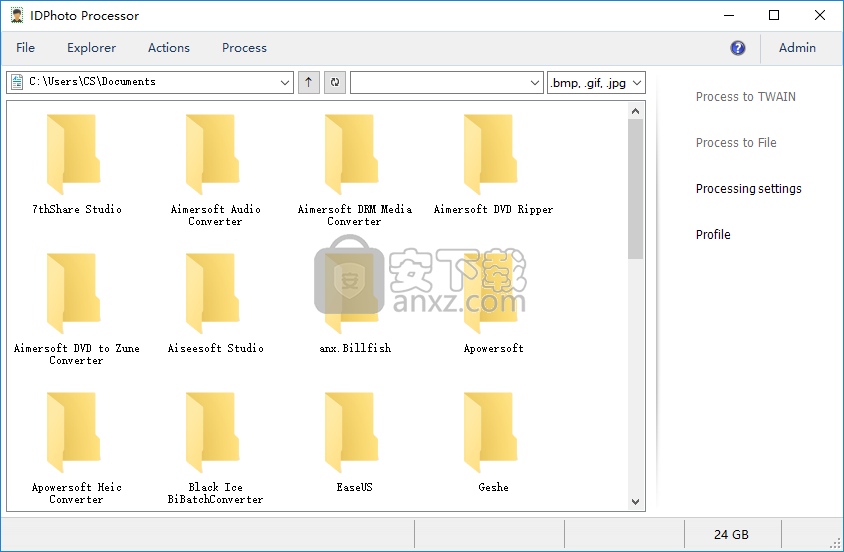Click the document icon in path box
The image size is (844, 552).
click(17, 82)
